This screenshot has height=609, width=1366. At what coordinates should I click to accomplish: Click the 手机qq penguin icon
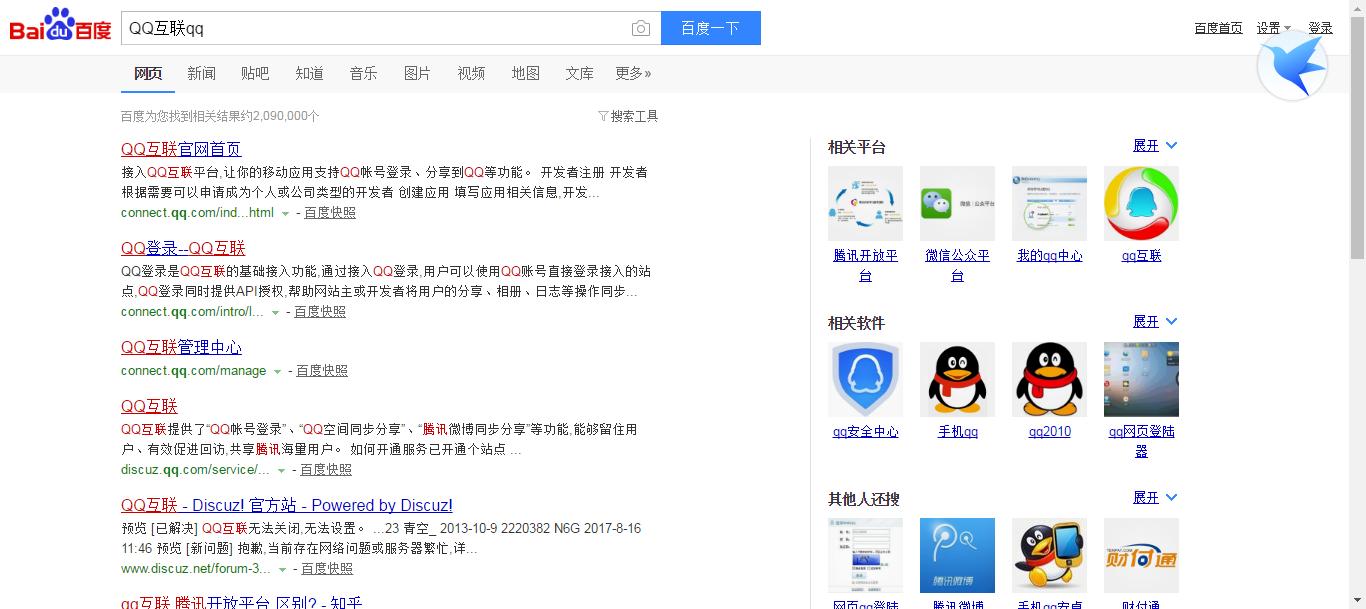957,379
